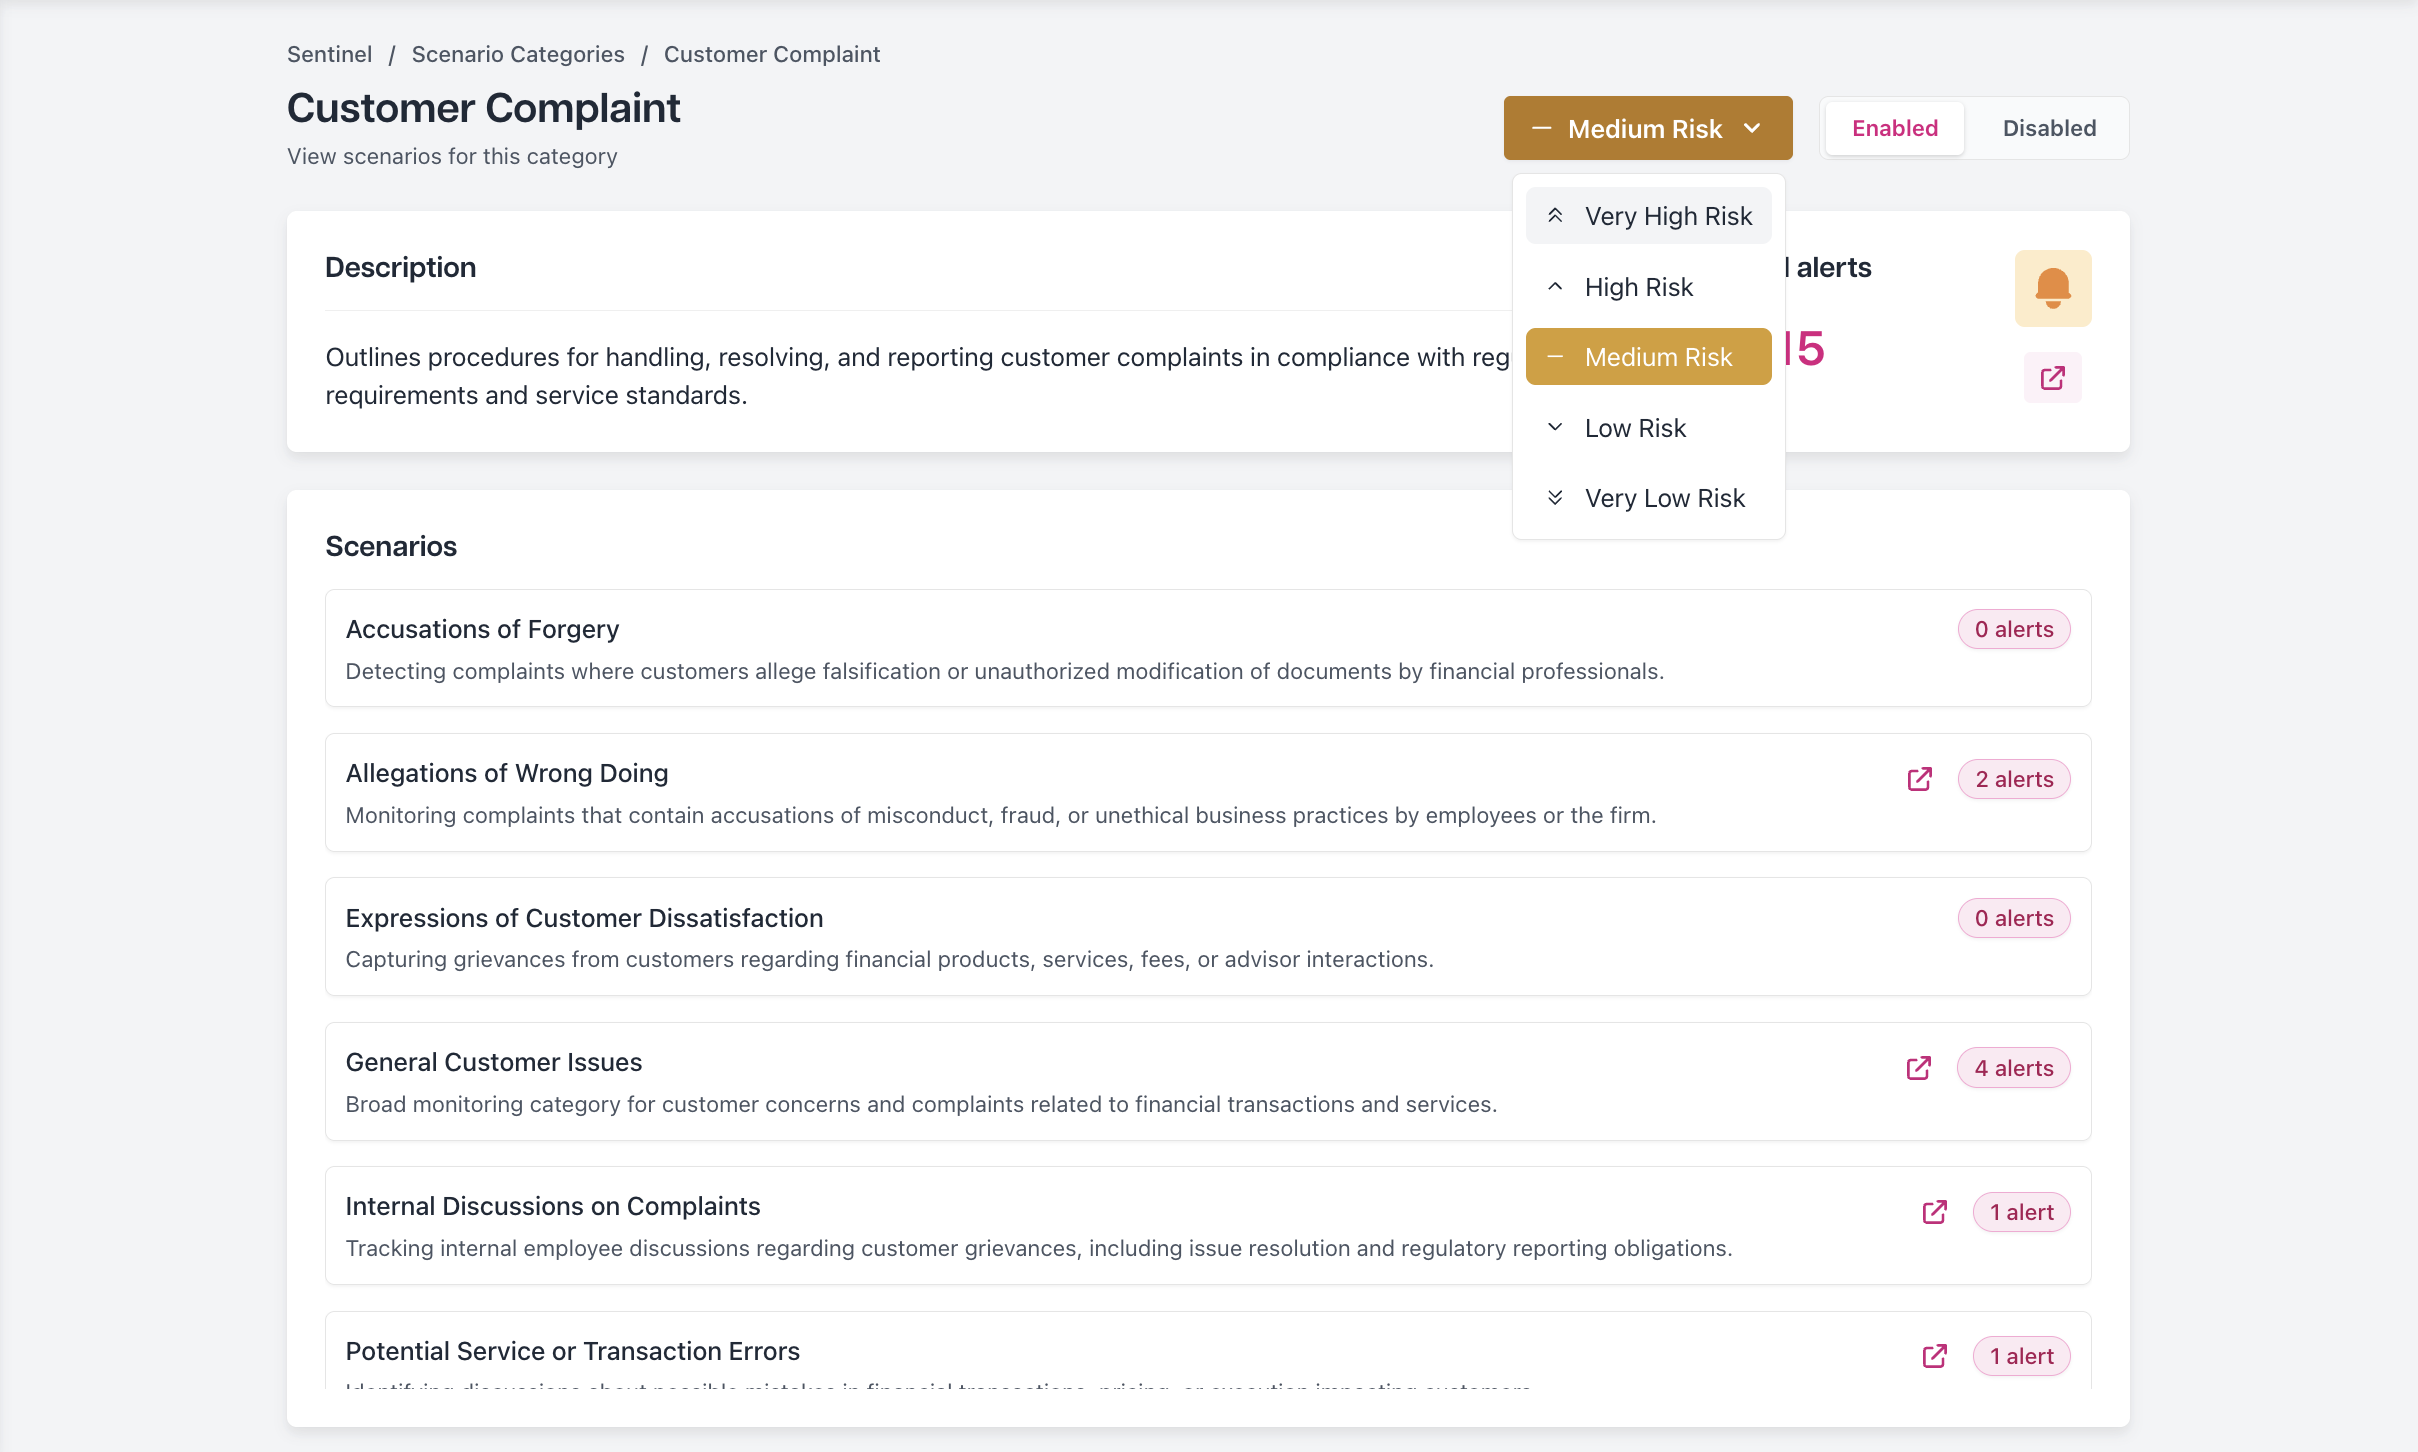Image resolution: width=2418 pixels, height=1452 pixels.
Task: Click the 2 alerts badge
Action: tap(2013, 779)
